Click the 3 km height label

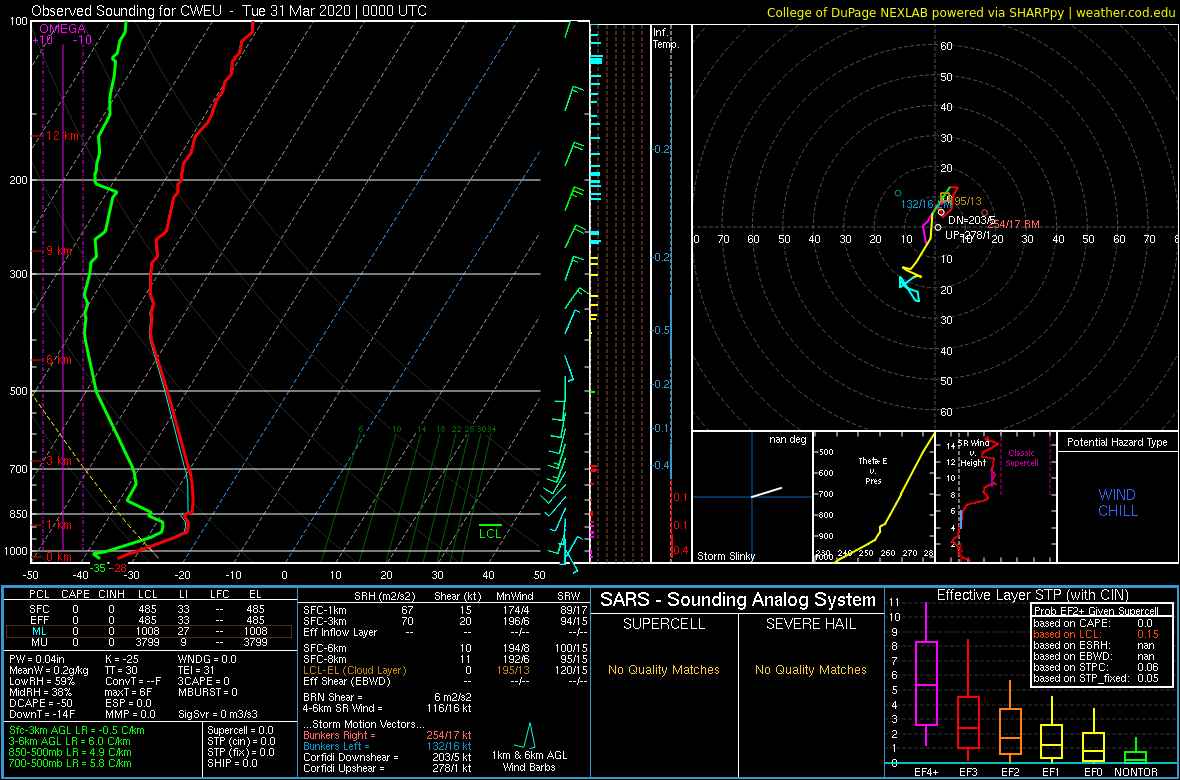(57, 461)
